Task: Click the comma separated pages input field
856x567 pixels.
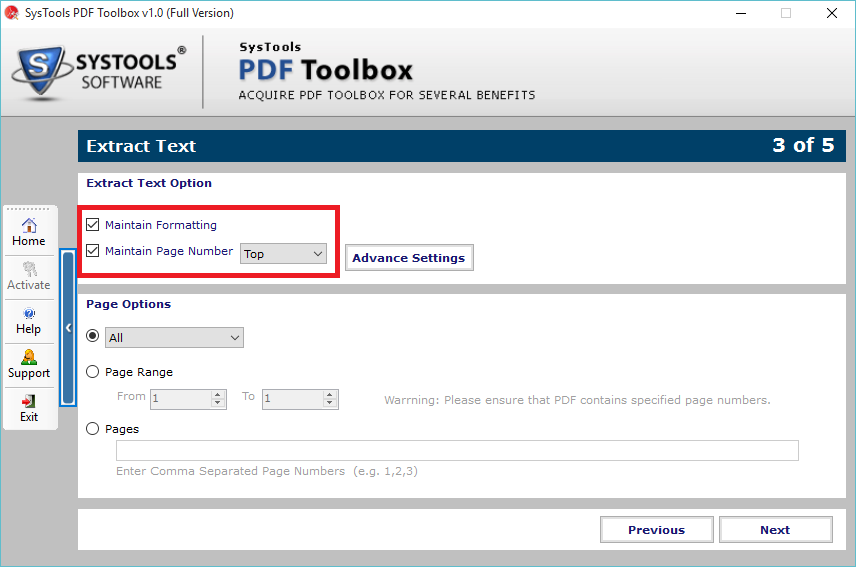Action: tap(457, 450)
